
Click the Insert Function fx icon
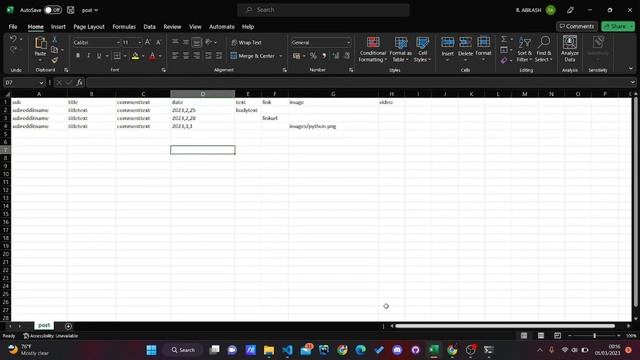(x=79, y=82)
